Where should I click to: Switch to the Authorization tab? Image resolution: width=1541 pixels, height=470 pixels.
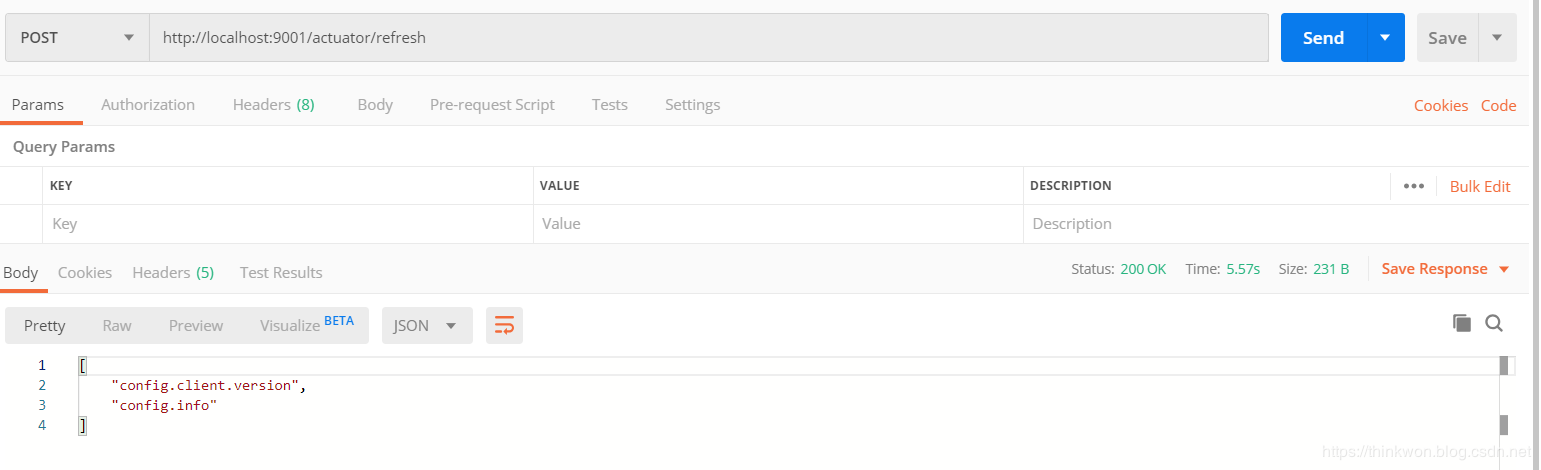[148, 105]
